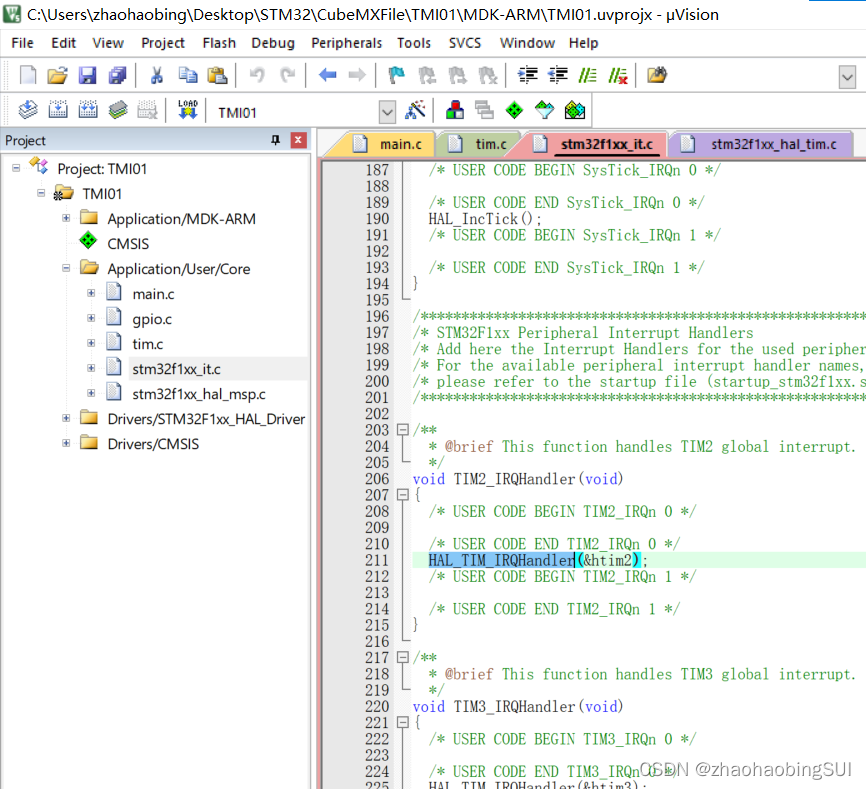
Task: Paste from the clipboard with the Paste icon
Action: [217, 75]
